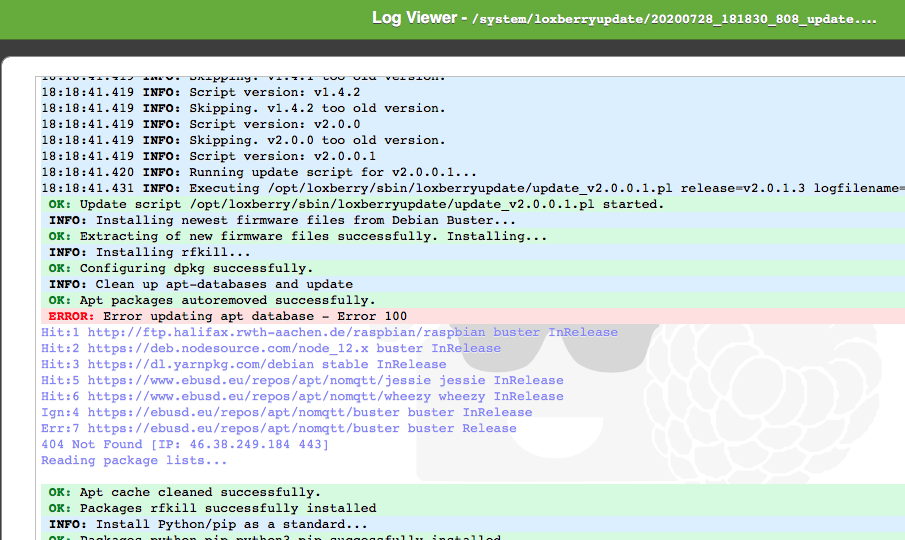Click the Hit:3 dl.yarnpkg.com debian line

[244, 365]
